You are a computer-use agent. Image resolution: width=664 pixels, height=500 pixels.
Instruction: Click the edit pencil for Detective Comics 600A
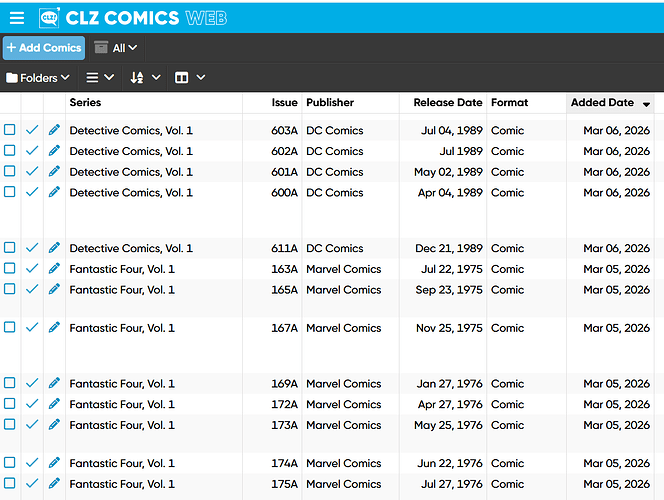pos(54,192)
